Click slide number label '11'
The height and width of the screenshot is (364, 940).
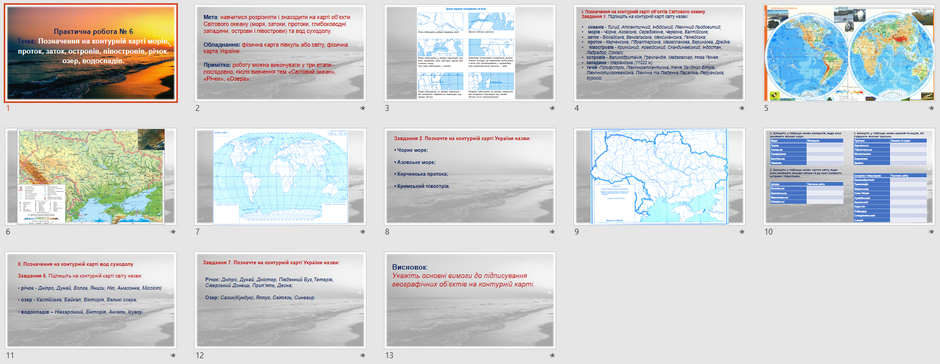(10, 356)
